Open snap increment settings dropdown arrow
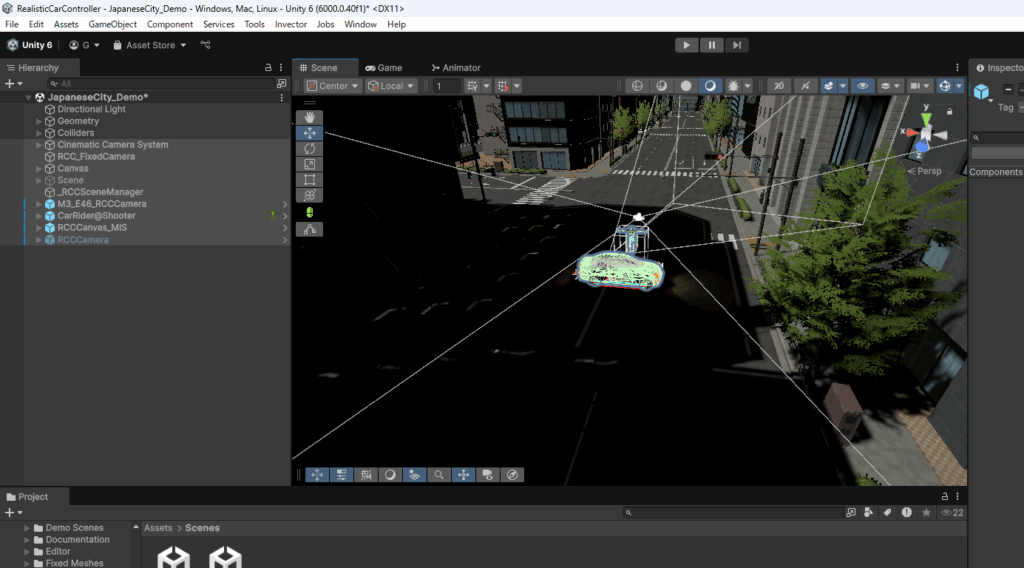The height and width of the screenshot is (568, 1024). (517, 86)
